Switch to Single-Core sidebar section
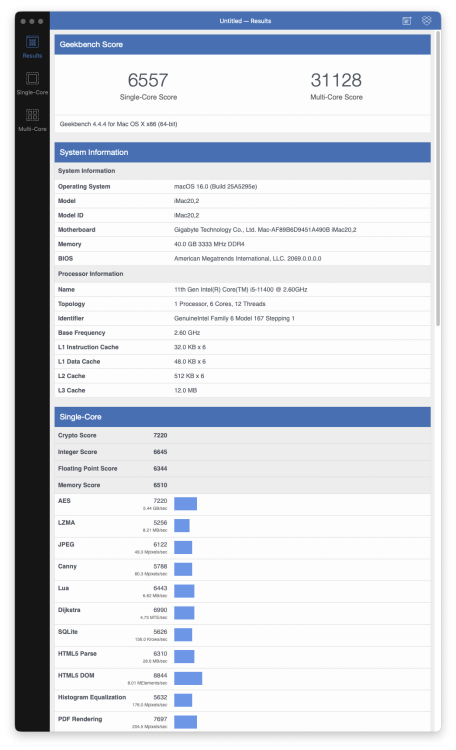The width and height of the screenshot is (456, 750). pos(32,83)
